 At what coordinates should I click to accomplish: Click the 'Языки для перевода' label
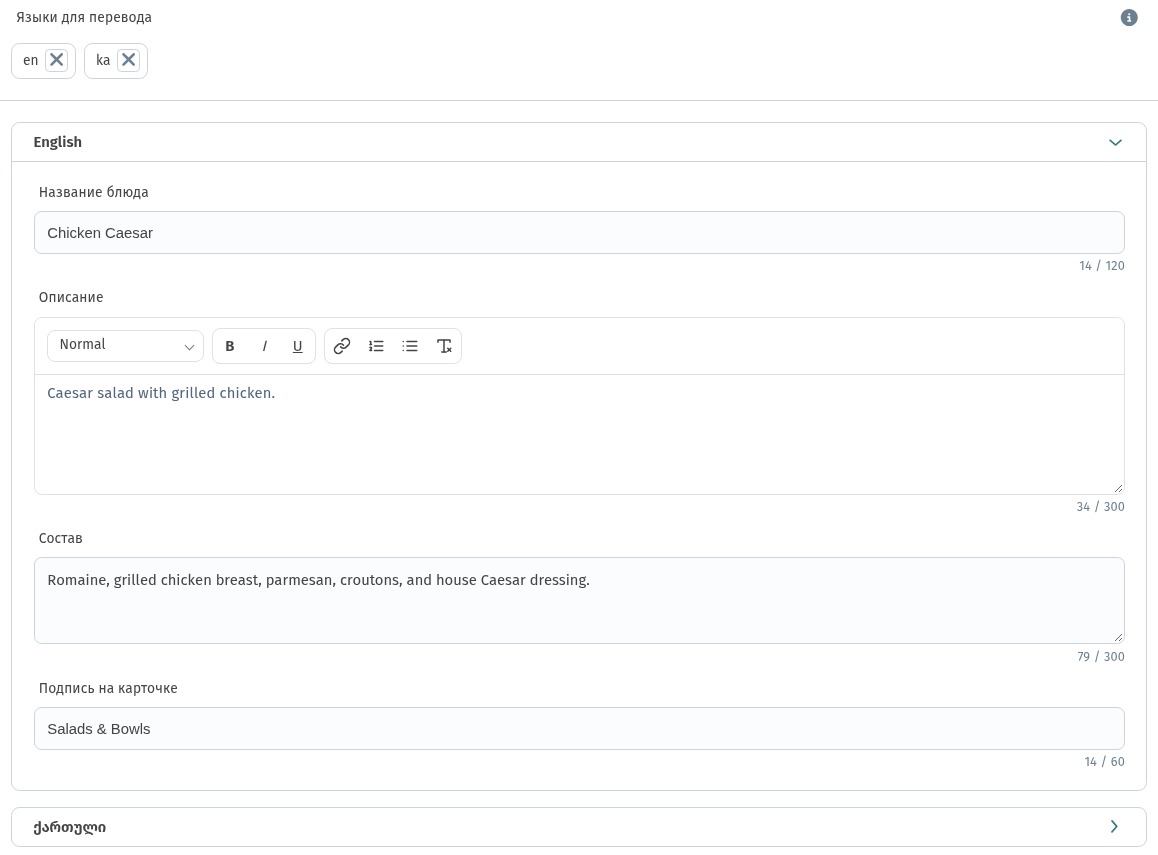coord(84,17)
